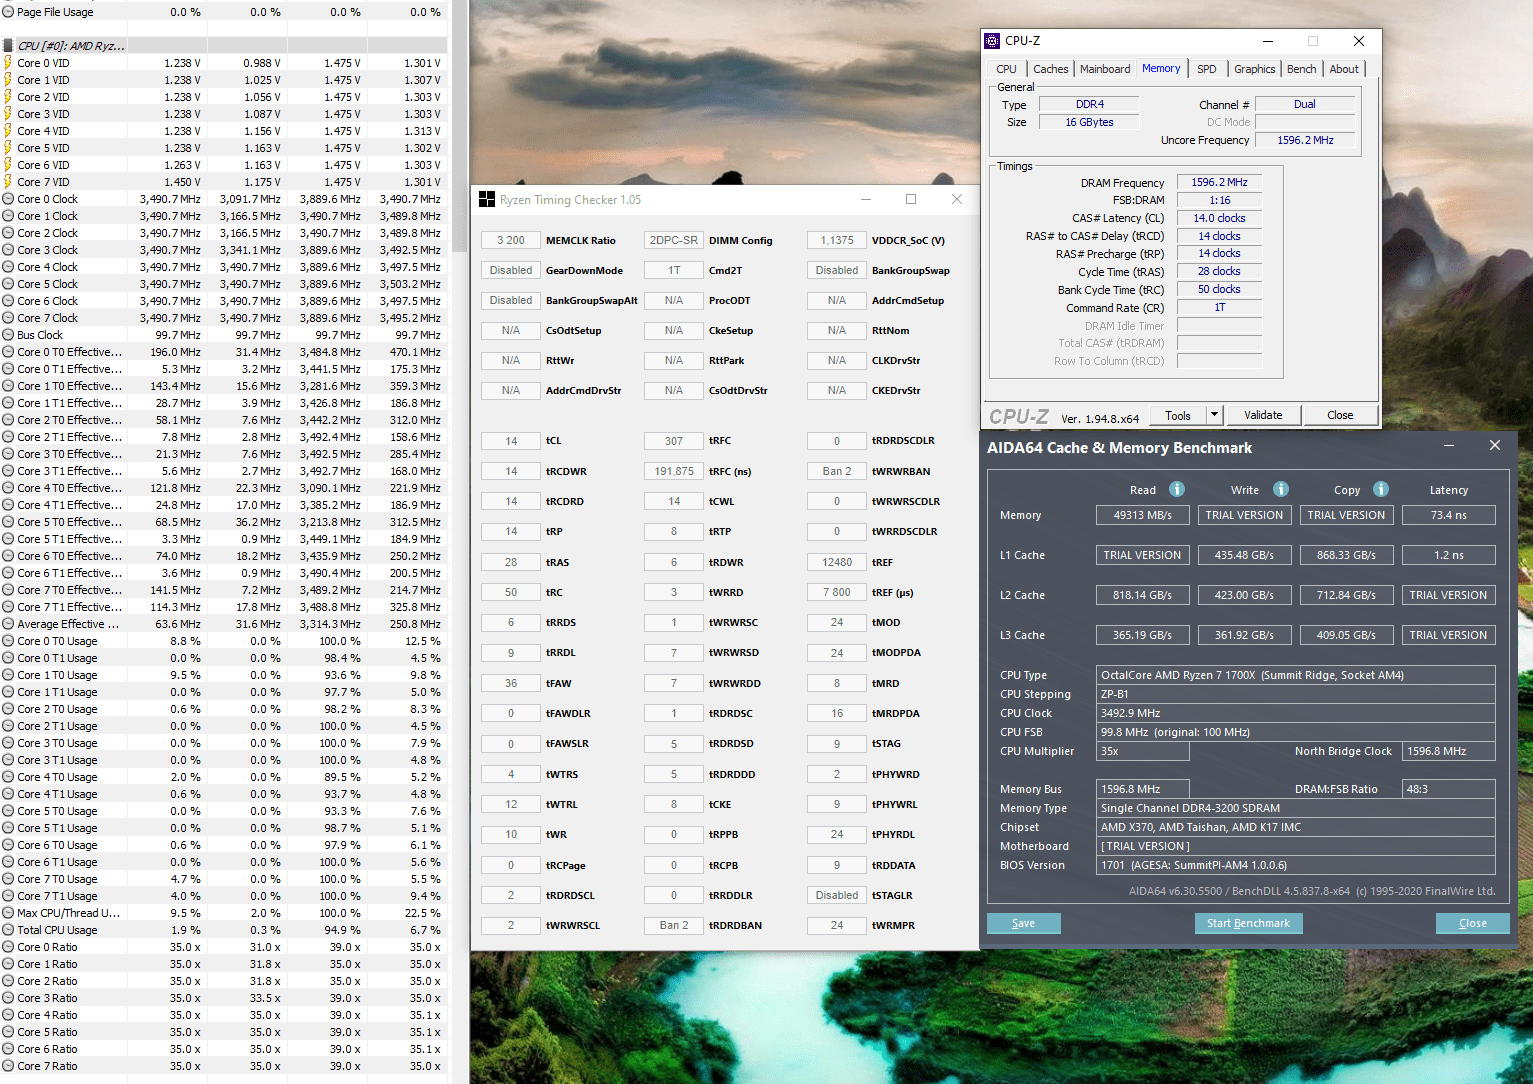Viewport: 1533px width, 1084px height.
Task: Minimize the AIDA64 Cache & Memory Benchmark window
Action: pos(1449,446)
